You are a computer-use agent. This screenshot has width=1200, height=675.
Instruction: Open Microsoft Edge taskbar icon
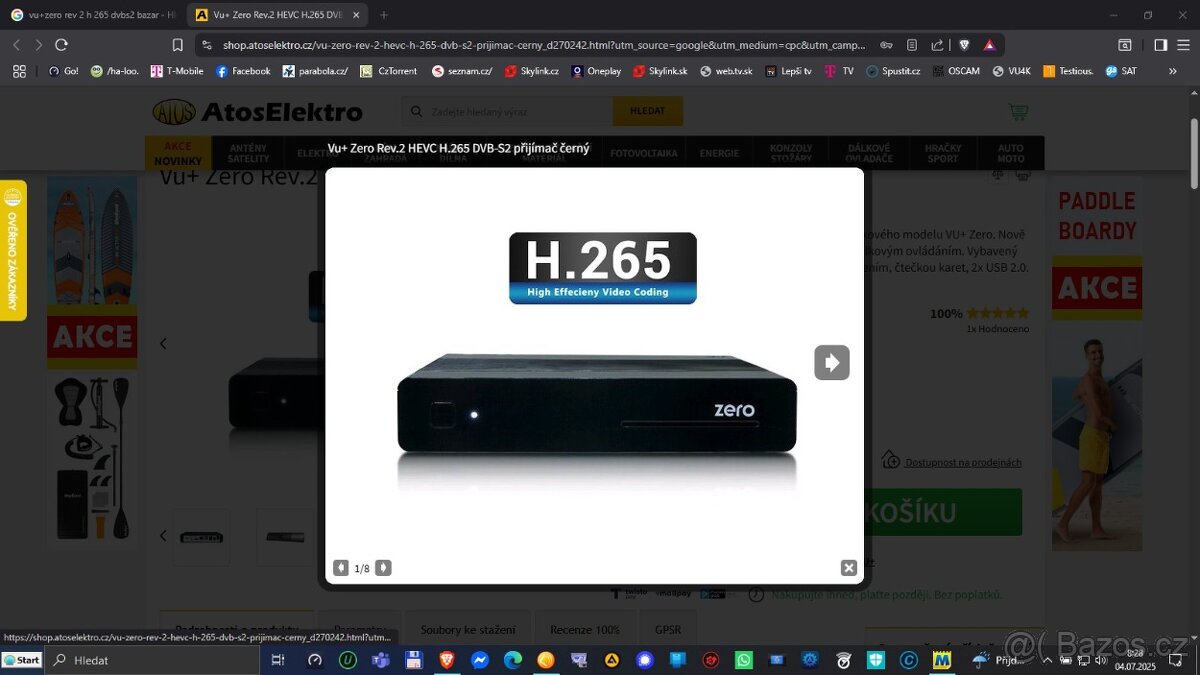click(x=512, y=660)
